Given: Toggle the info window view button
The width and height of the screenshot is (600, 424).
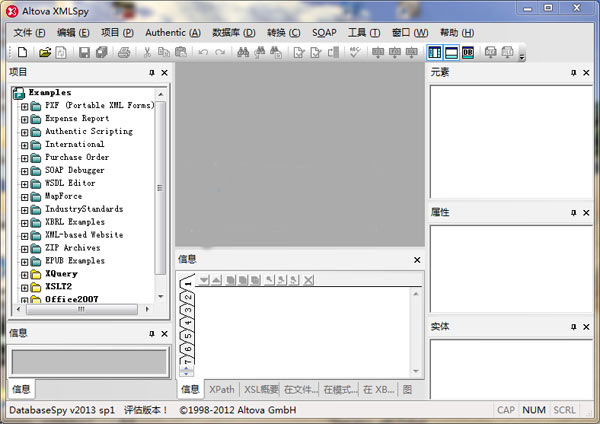Looking at the screenshot, I should click(x=451, y=52).
